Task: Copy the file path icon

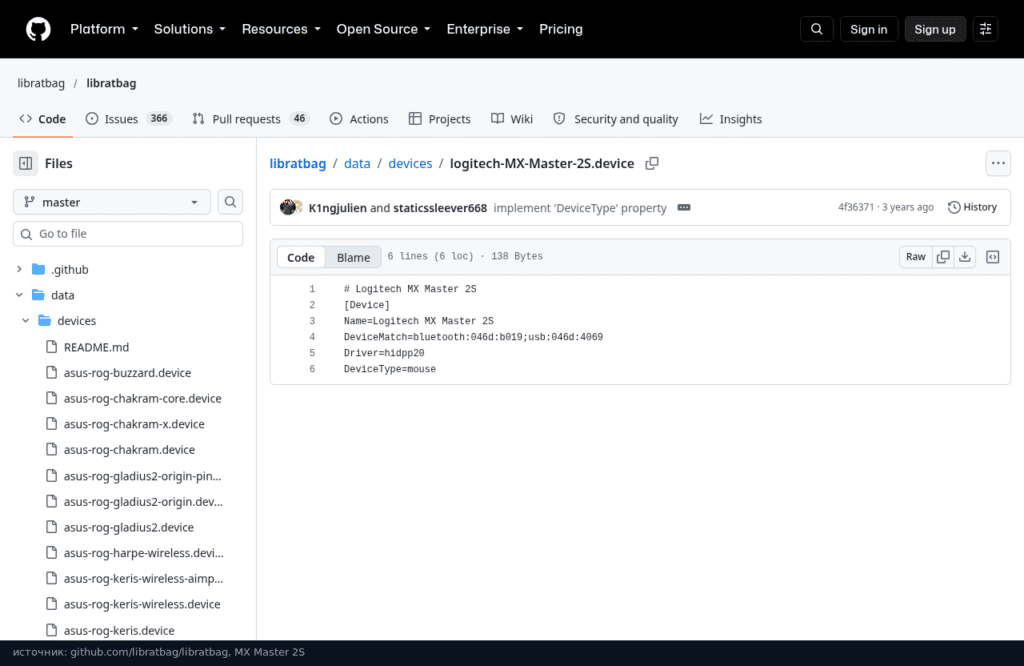Action: [x=652, y=164]
